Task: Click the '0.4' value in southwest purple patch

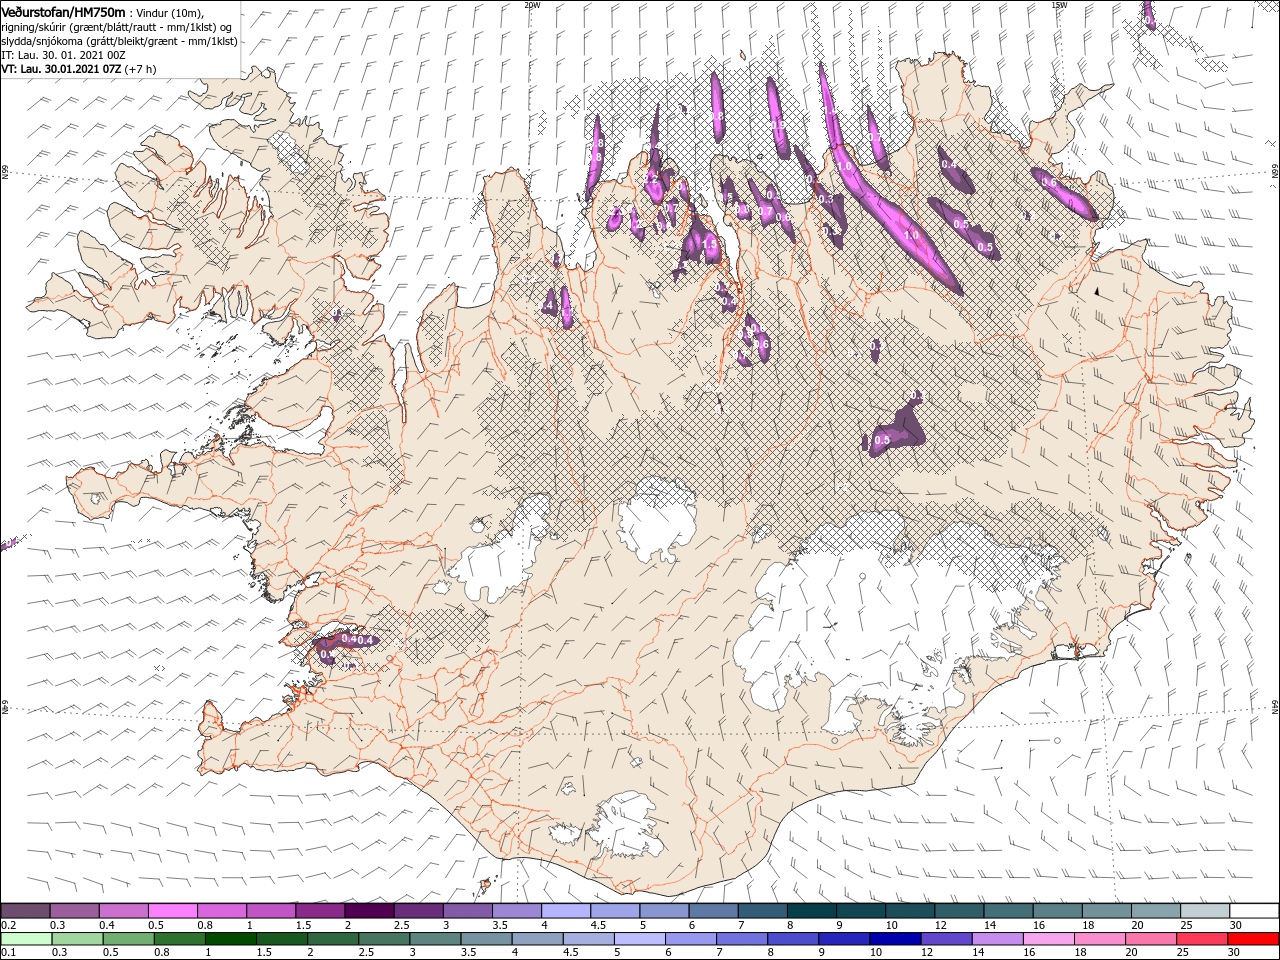Action: point(364,641)
